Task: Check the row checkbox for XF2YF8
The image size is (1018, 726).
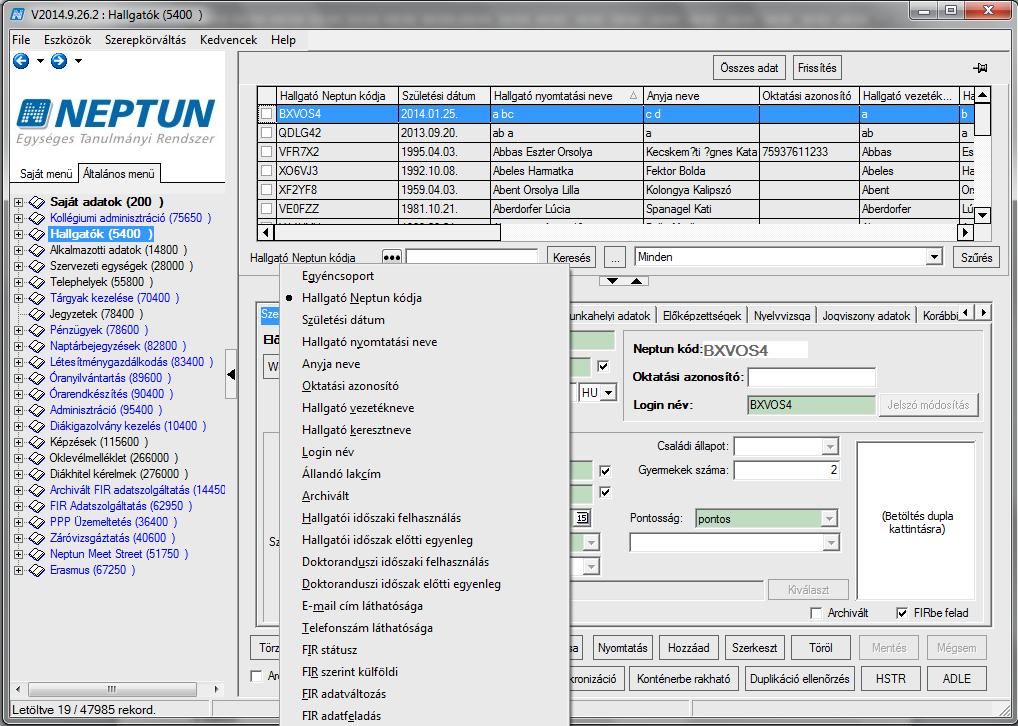Action: [x=266, y=190]
